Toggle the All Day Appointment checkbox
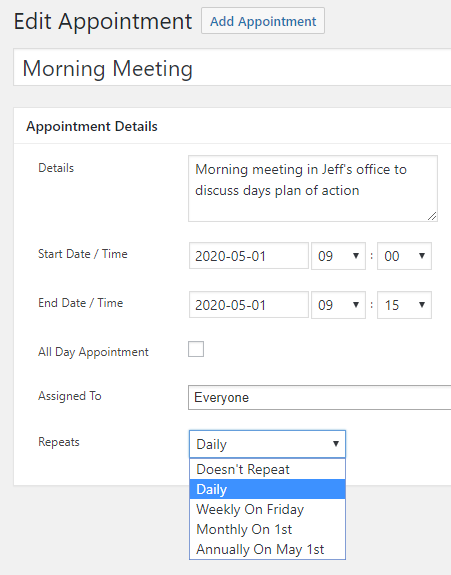 pos(196,349)
